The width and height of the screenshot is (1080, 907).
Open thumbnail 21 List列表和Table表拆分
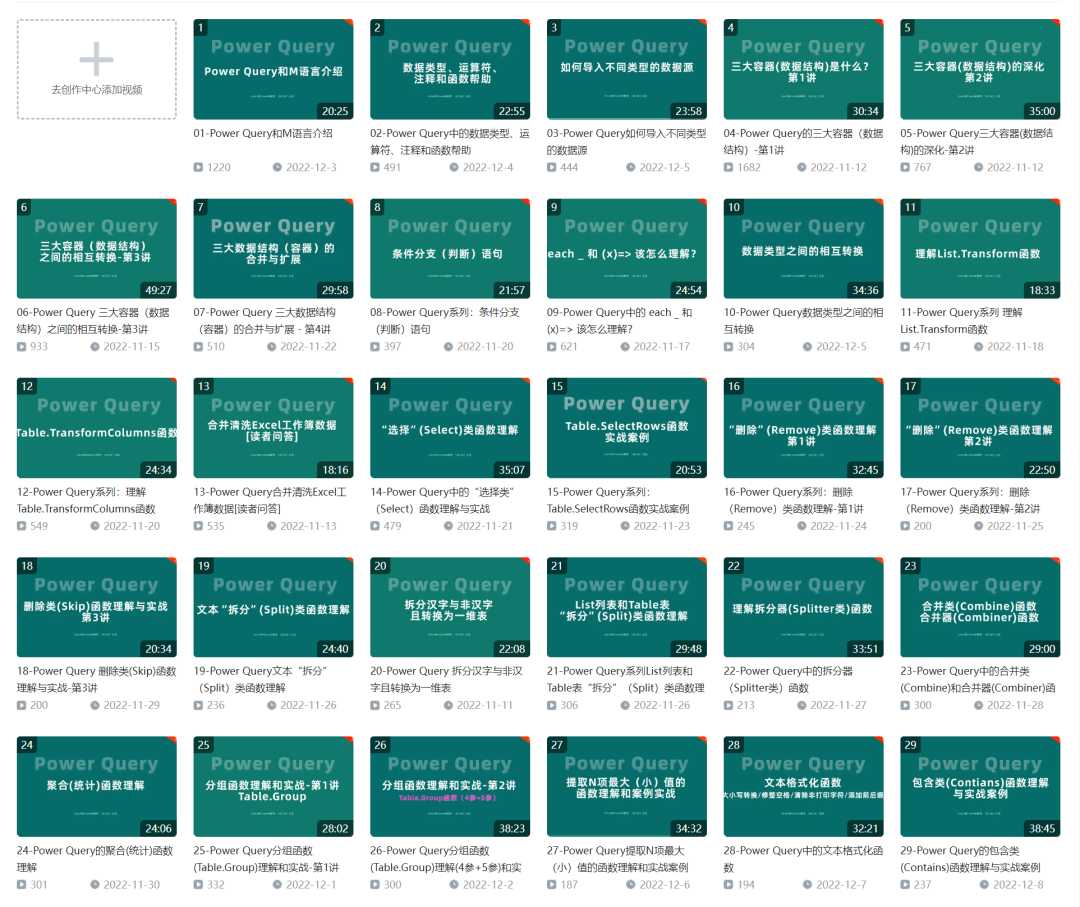click(627, 607)
